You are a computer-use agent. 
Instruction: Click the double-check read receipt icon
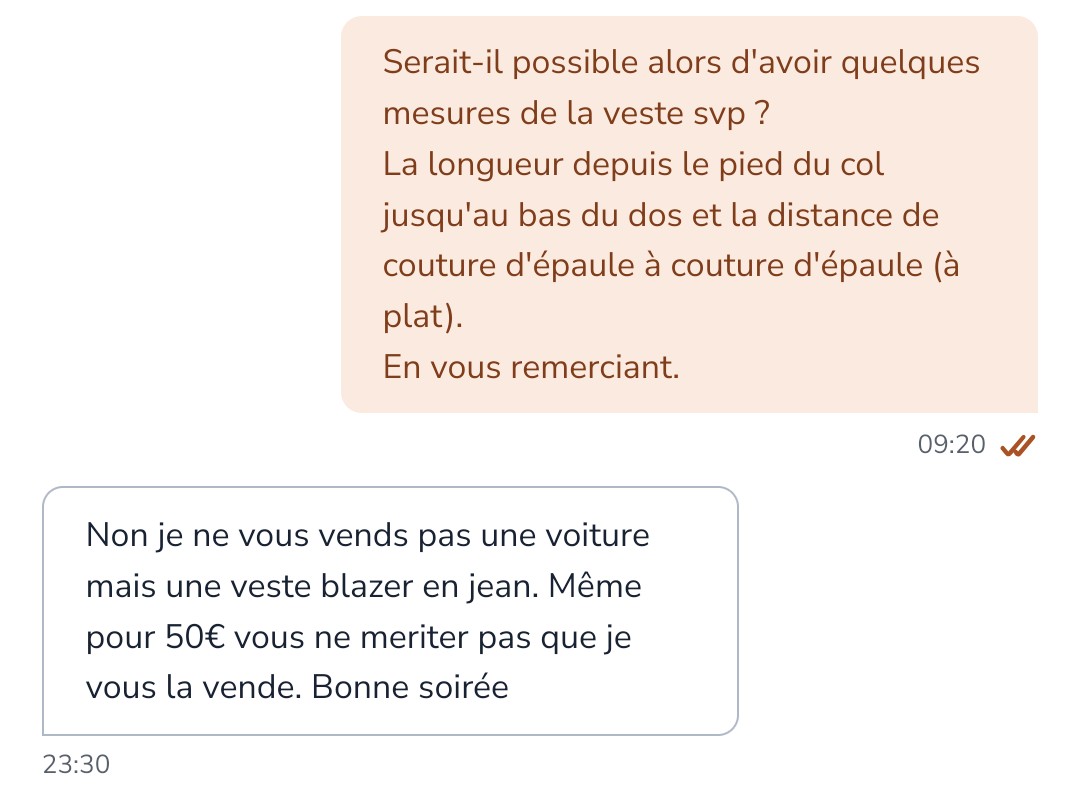click(1017, 445)
